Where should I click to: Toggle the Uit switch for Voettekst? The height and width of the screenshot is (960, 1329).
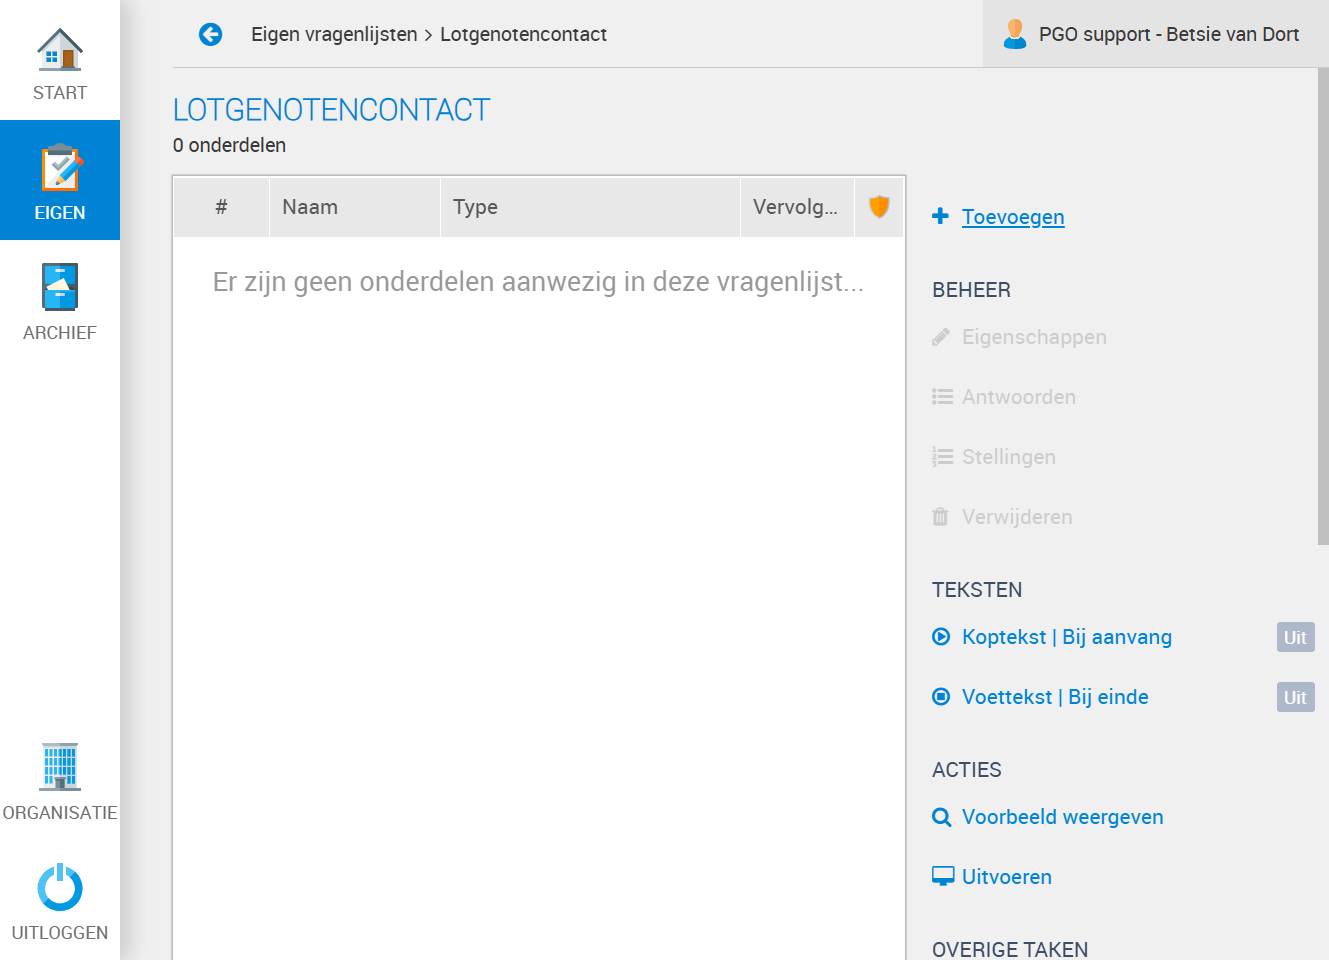click(x=1295, y=697)
